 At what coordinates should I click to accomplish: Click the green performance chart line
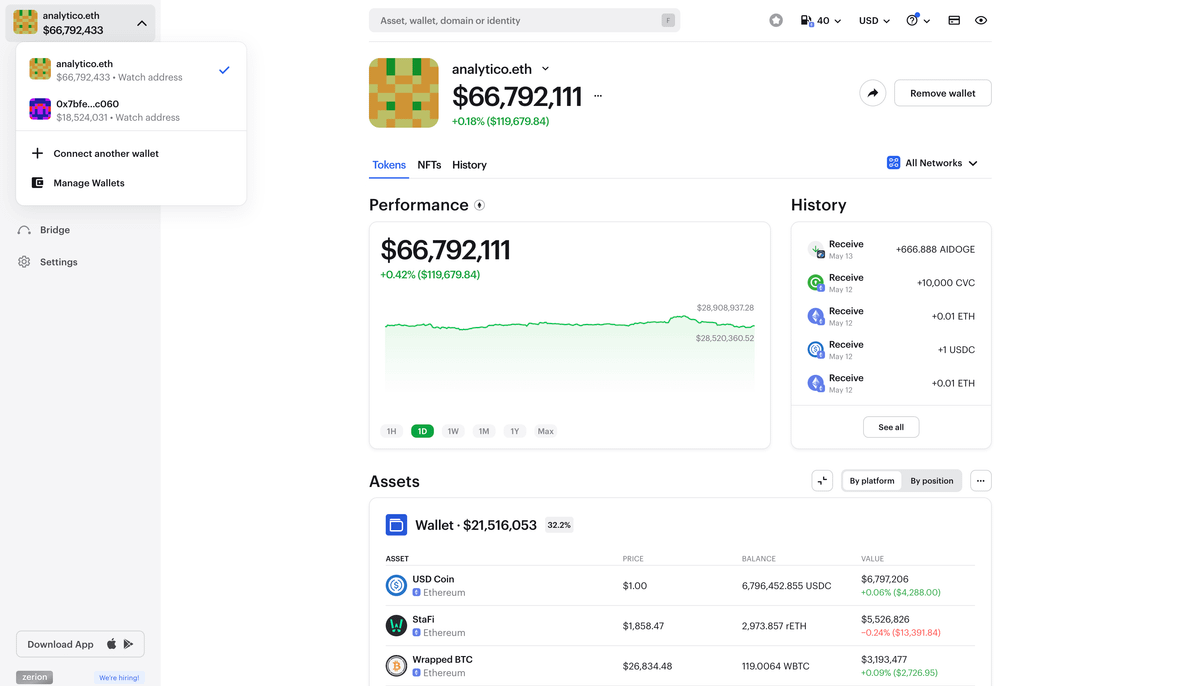point(570,324)
